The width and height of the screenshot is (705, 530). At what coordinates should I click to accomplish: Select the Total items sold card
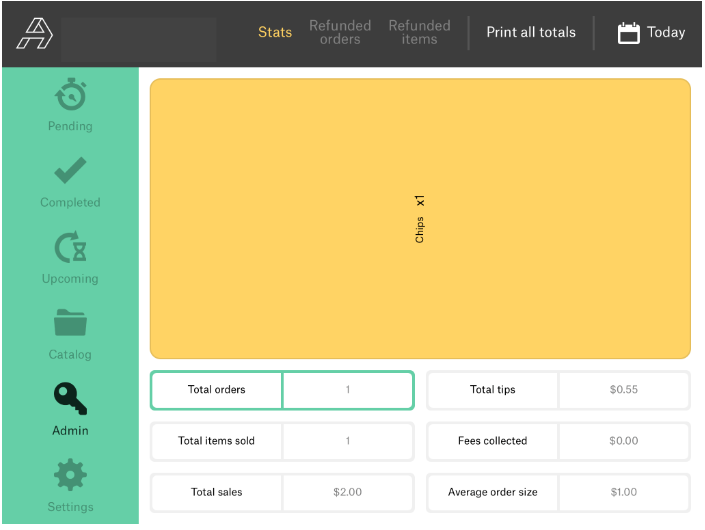click(x=282, y=441)
